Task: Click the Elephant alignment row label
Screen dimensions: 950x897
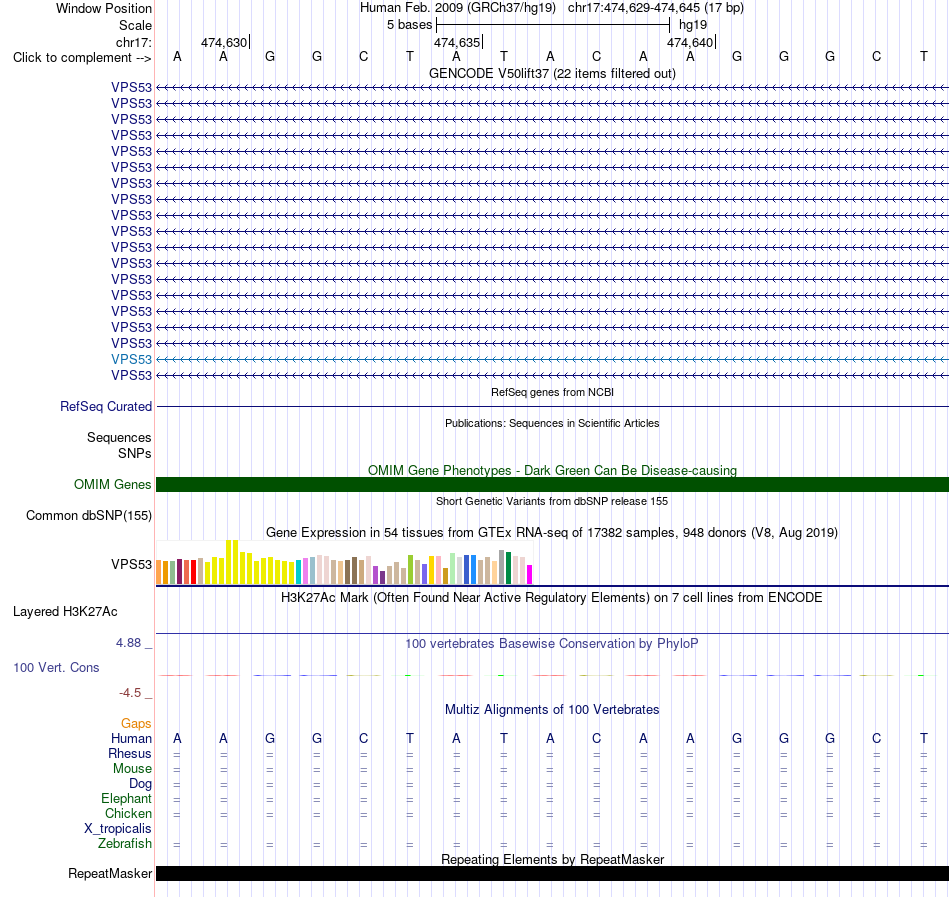Action: pos(126,799)
